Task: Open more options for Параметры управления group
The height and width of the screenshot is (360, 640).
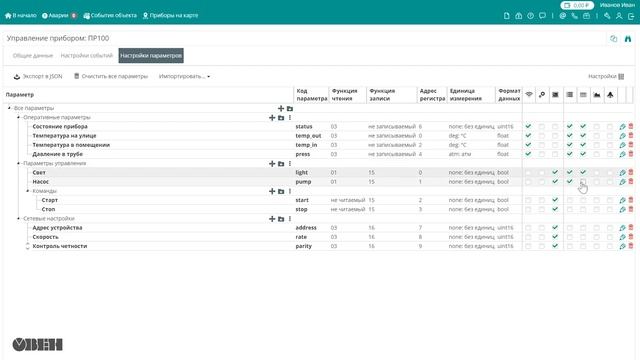Action: pyautogui.click(x=290, y=164)
